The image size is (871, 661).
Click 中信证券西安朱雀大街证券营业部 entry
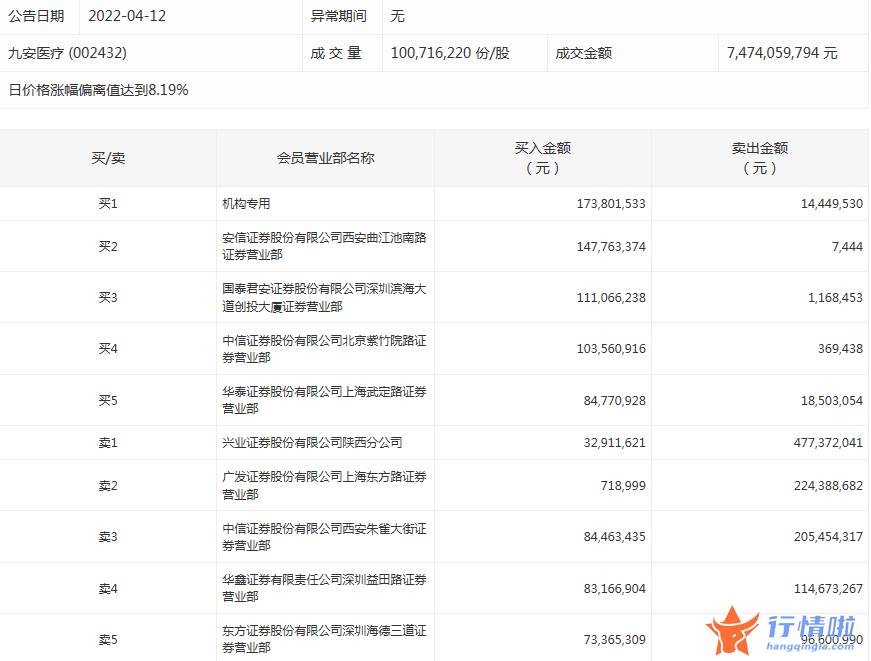324,537
